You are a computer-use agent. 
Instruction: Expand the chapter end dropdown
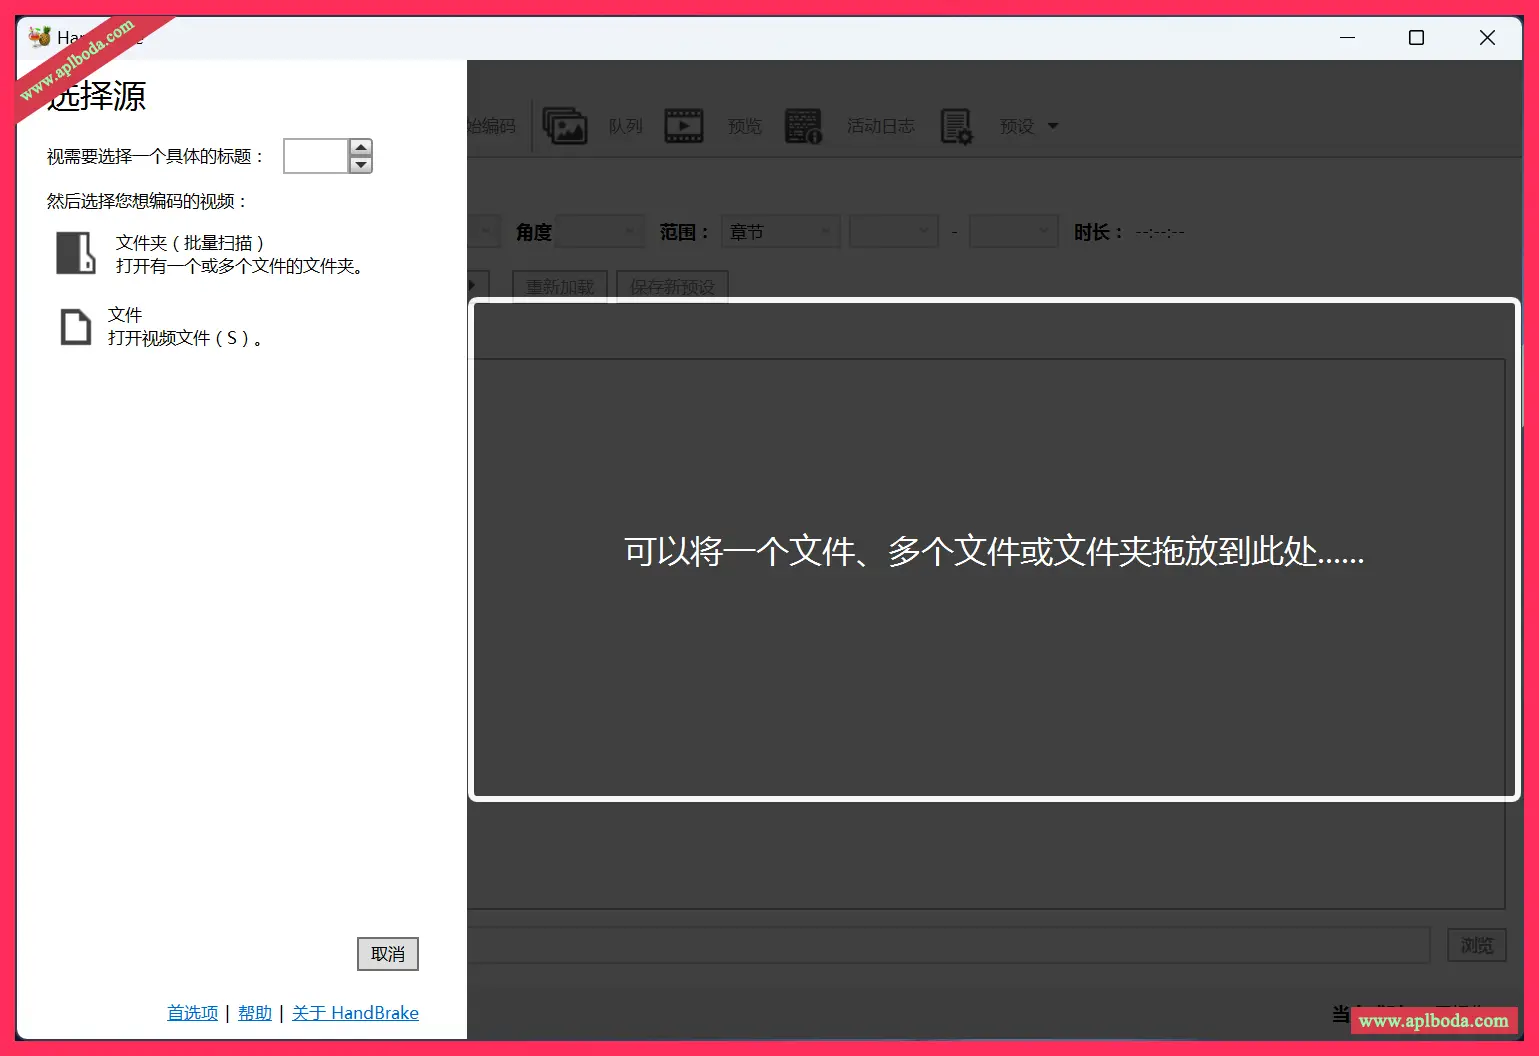(1013, 232)
